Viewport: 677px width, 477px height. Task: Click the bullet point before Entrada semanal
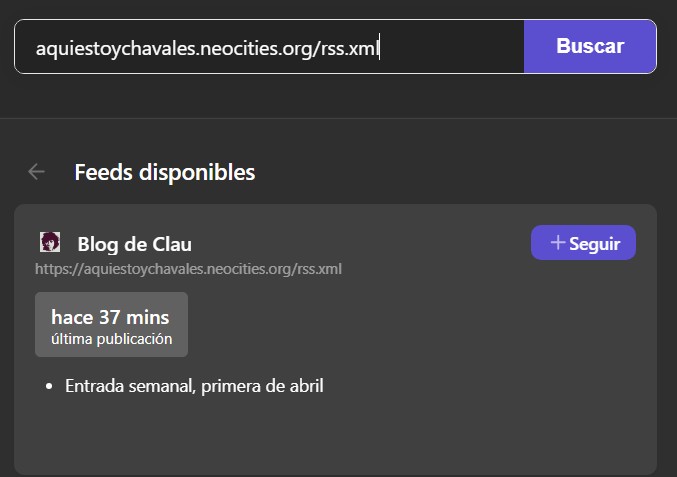click(x=50, y=386)
